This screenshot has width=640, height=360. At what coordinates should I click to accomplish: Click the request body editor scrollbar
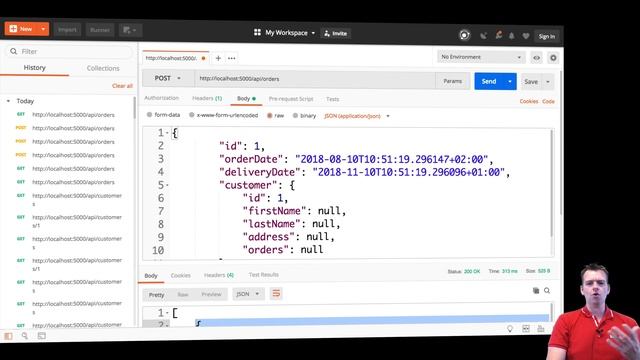click(552, 183)
